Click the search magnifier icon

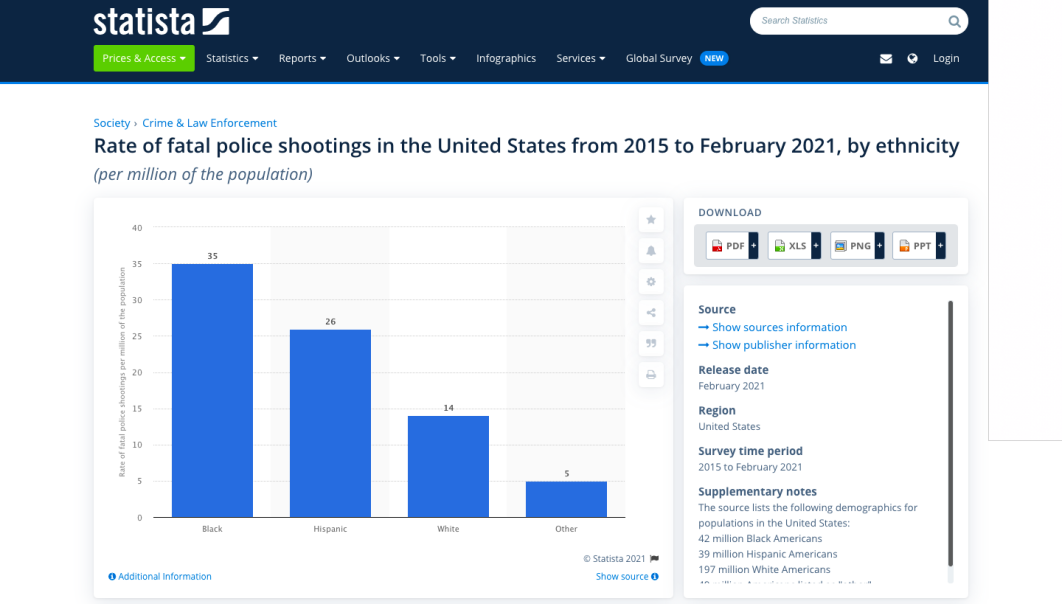click(x=954, y=21)
